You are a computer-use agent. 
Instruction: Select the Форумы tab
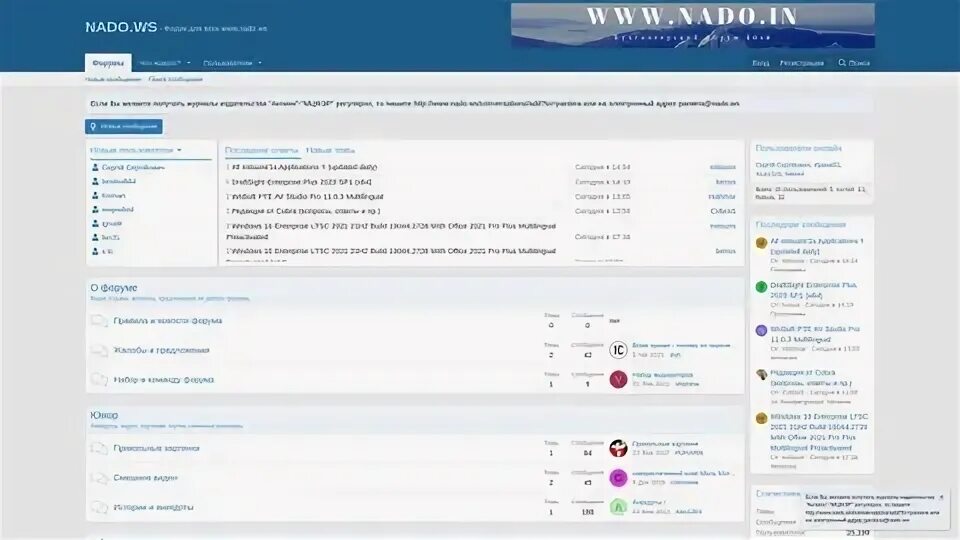click(108, 62)
